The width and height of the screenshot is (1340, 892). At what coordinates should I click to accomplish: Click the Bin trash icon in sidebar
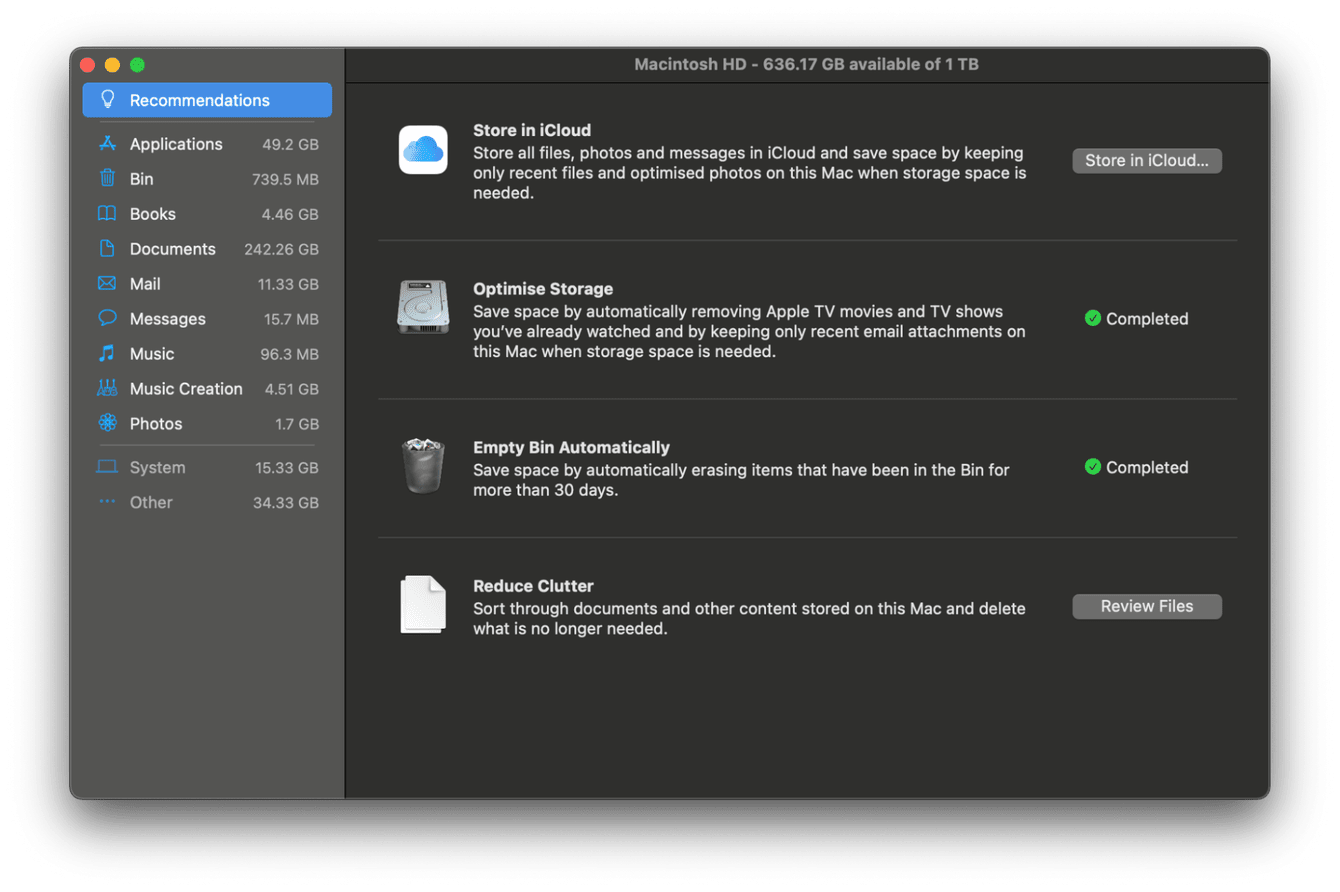[x=107, y=179]
